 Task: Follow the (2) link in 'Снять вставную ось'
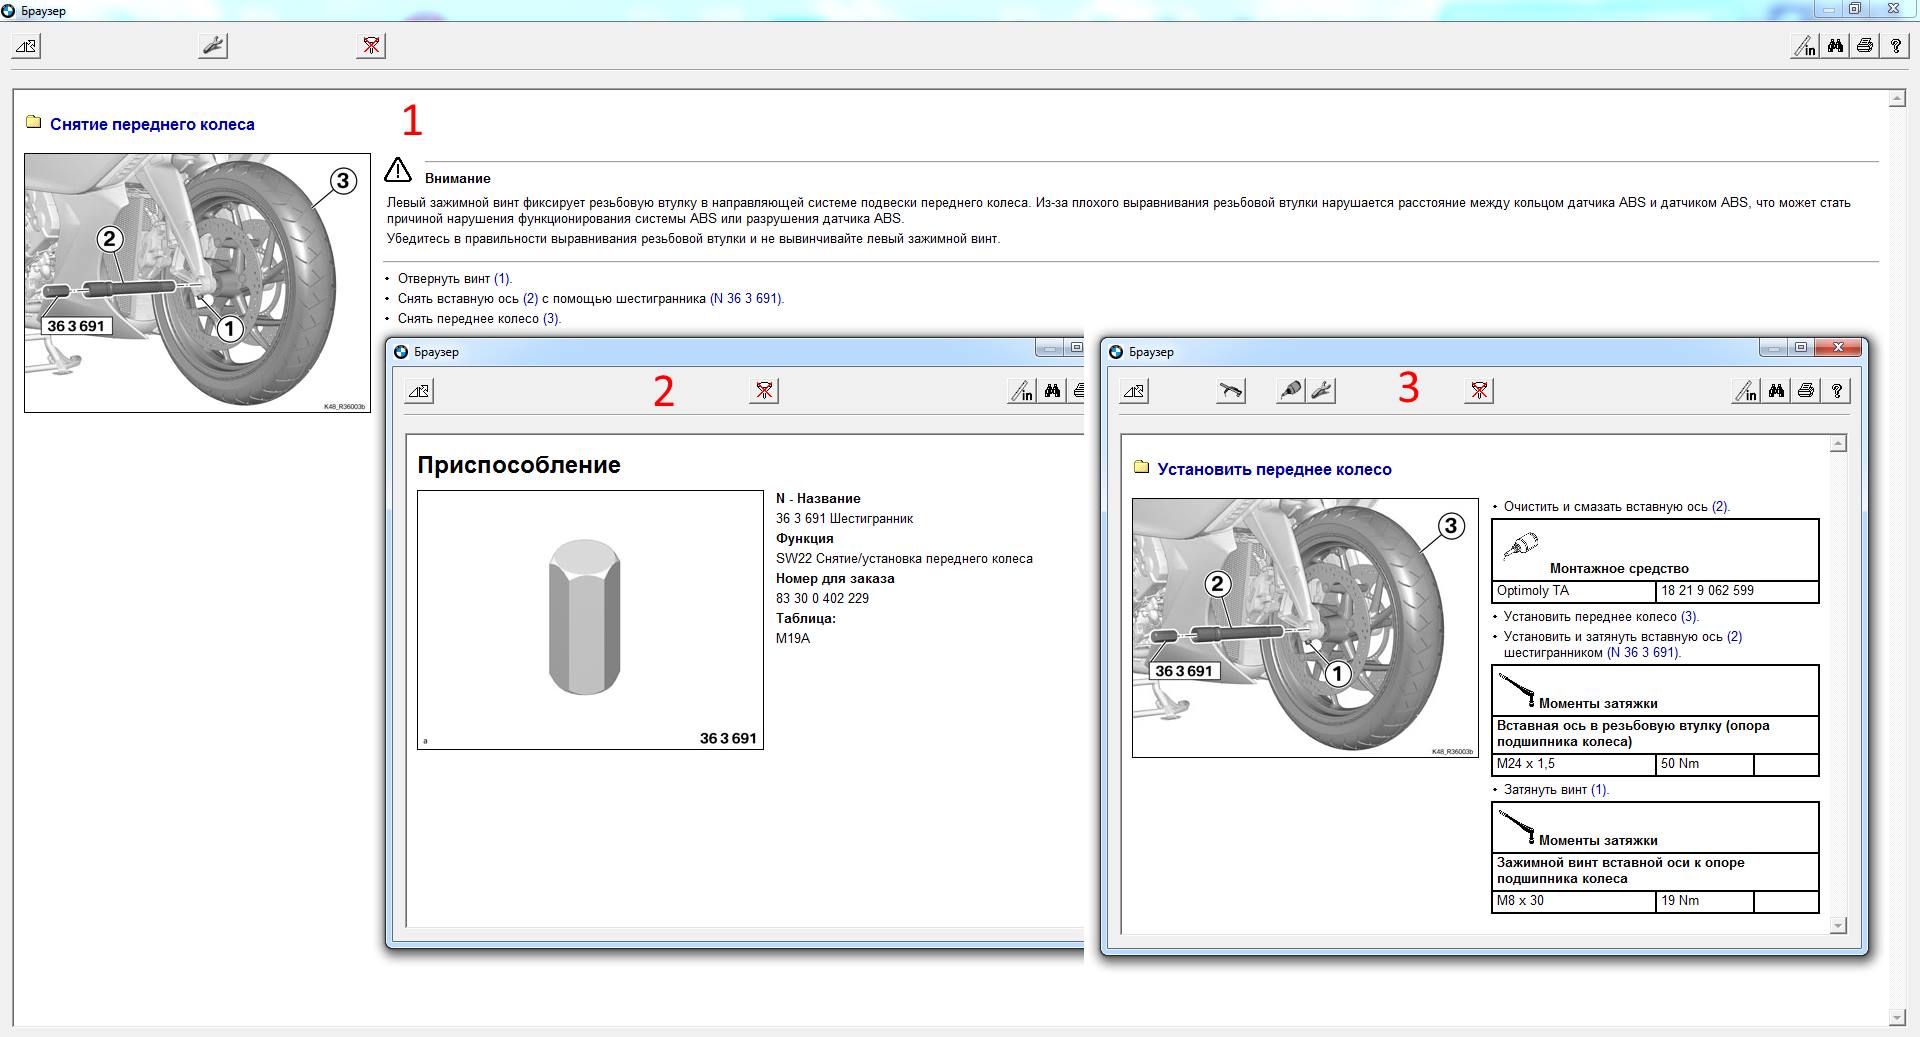[530, 299]
